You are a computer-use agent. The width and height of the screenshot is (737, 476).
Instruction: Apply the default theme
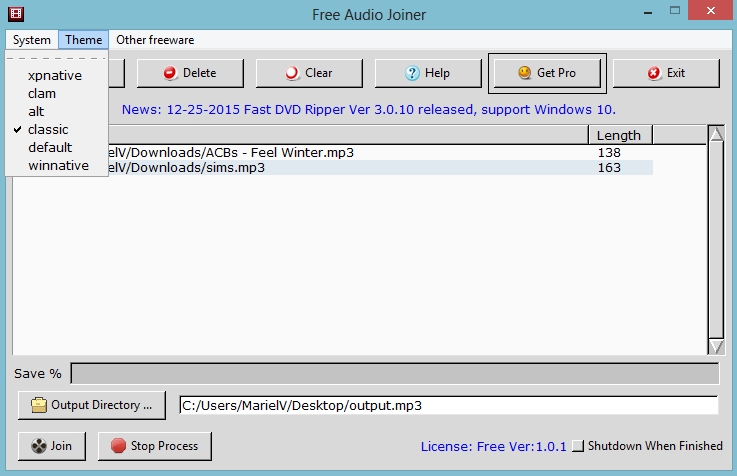click(50, 148)
